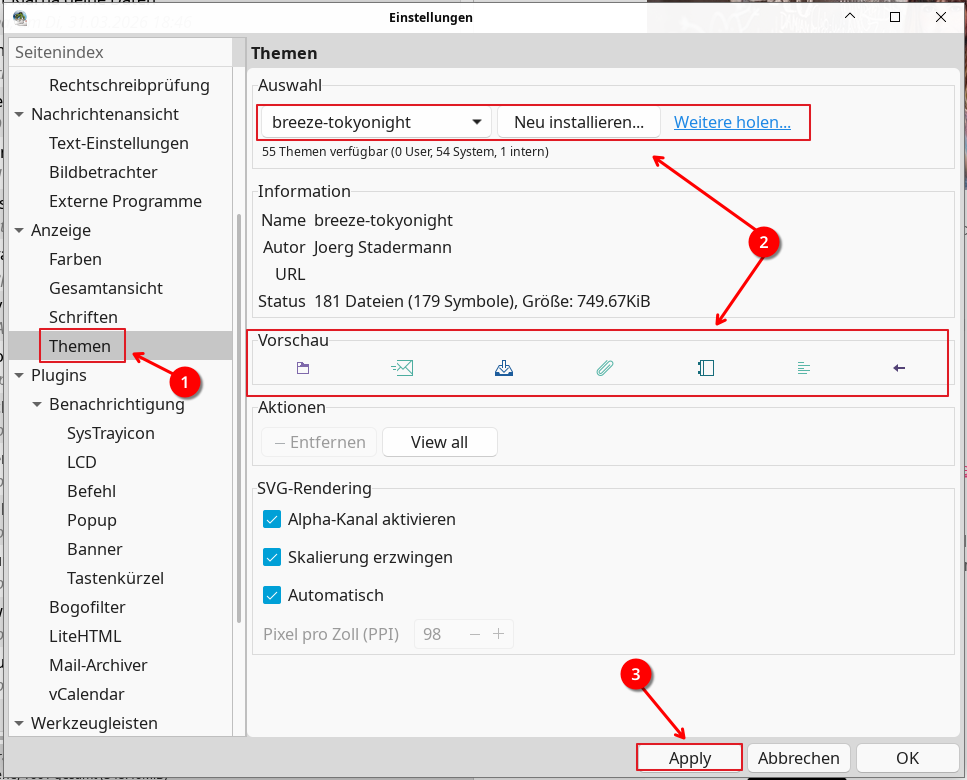Open the breeze-tokyonight theme dropdown
The height and width of the screenshot is (780, 967).
point(376,122)
